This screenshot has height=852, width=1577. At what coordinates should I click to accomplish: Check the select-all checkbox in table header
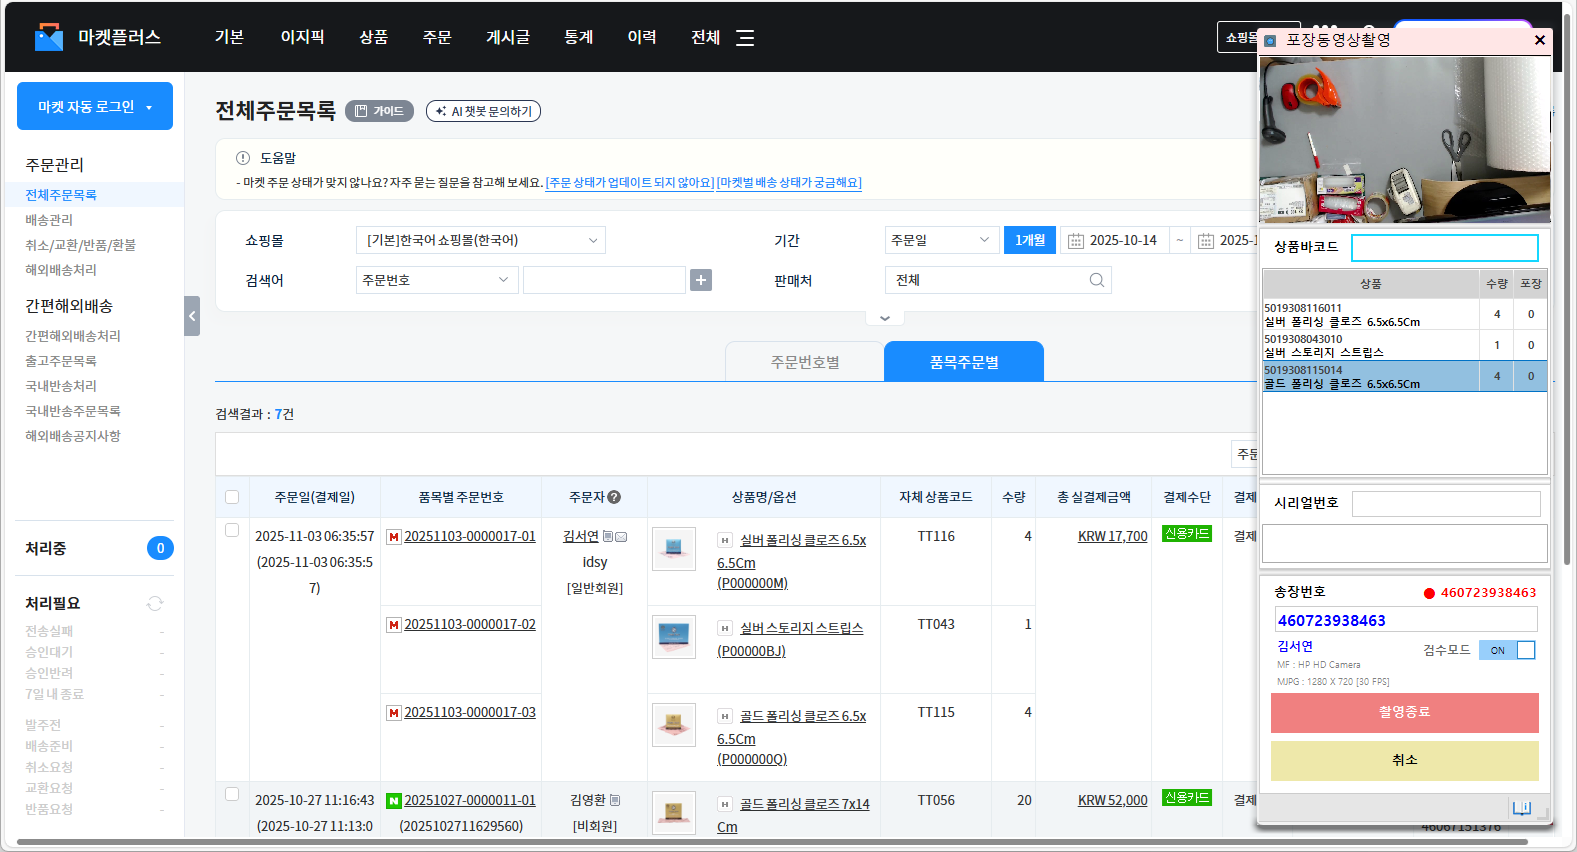(232, 497)
